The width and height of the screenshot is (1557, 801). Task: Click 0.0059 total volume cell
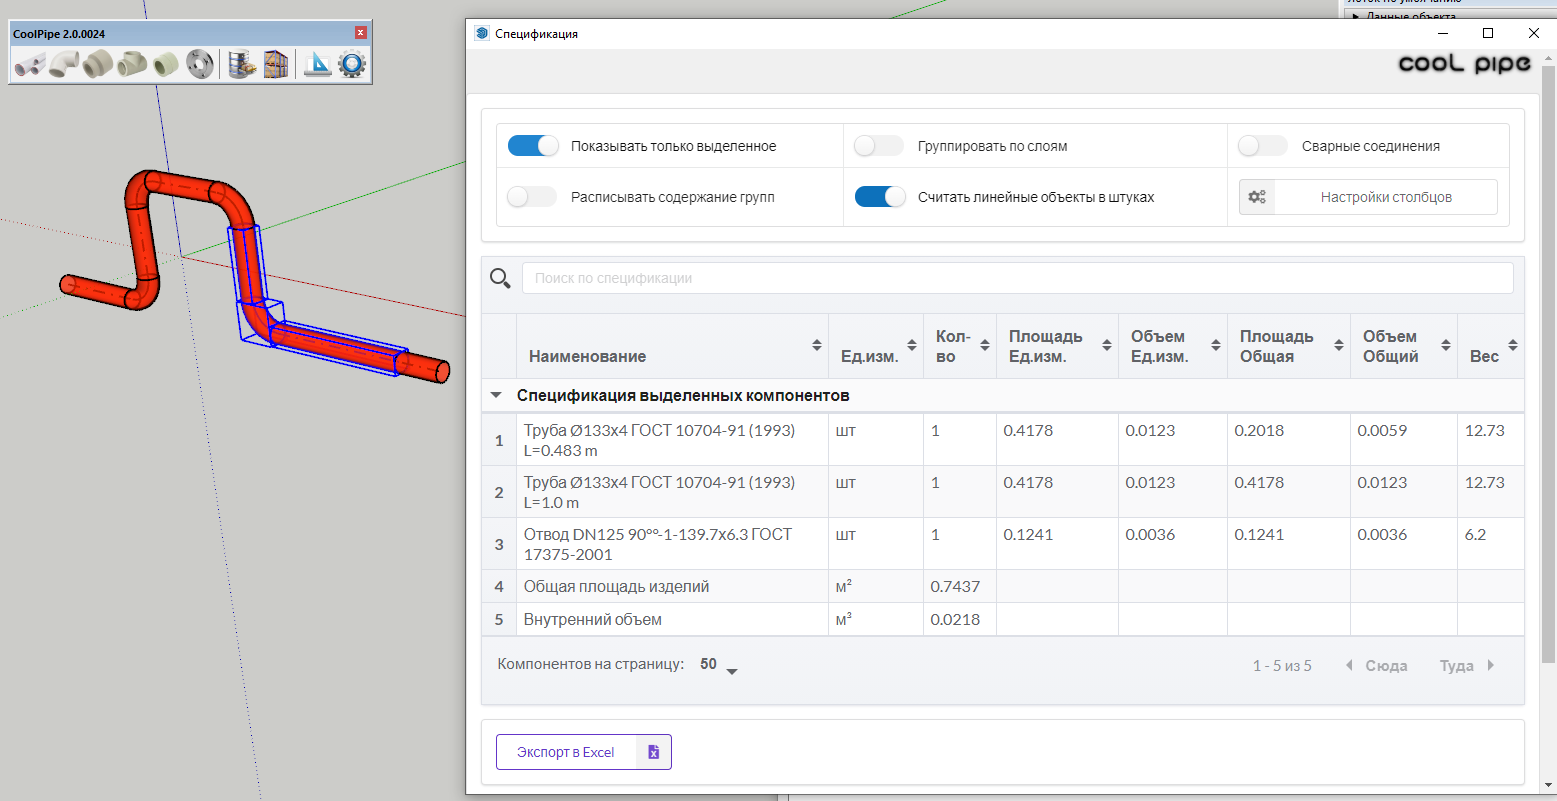coord(1382,430)
